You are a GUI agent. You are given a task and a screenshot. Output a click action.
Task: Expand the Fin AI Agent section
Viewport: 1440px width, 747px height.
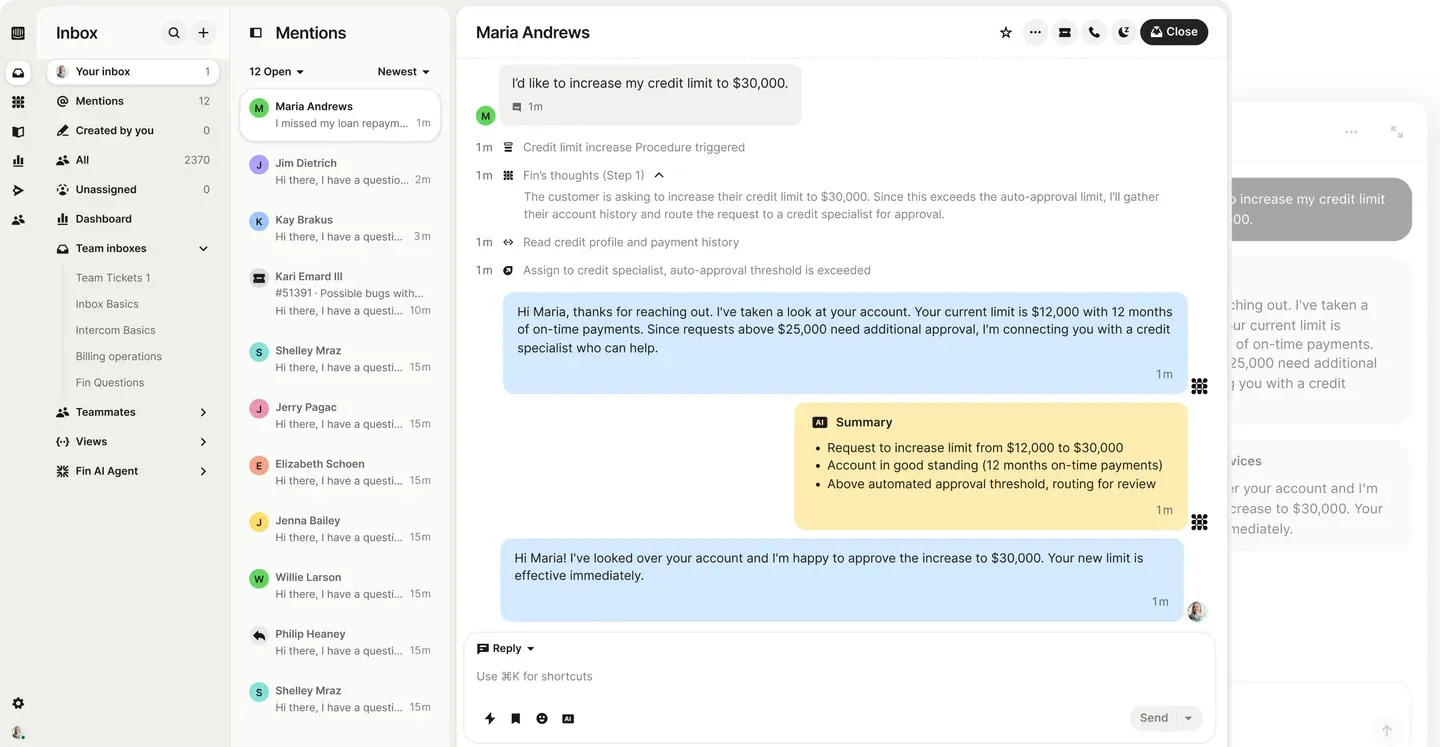(203, 471)
